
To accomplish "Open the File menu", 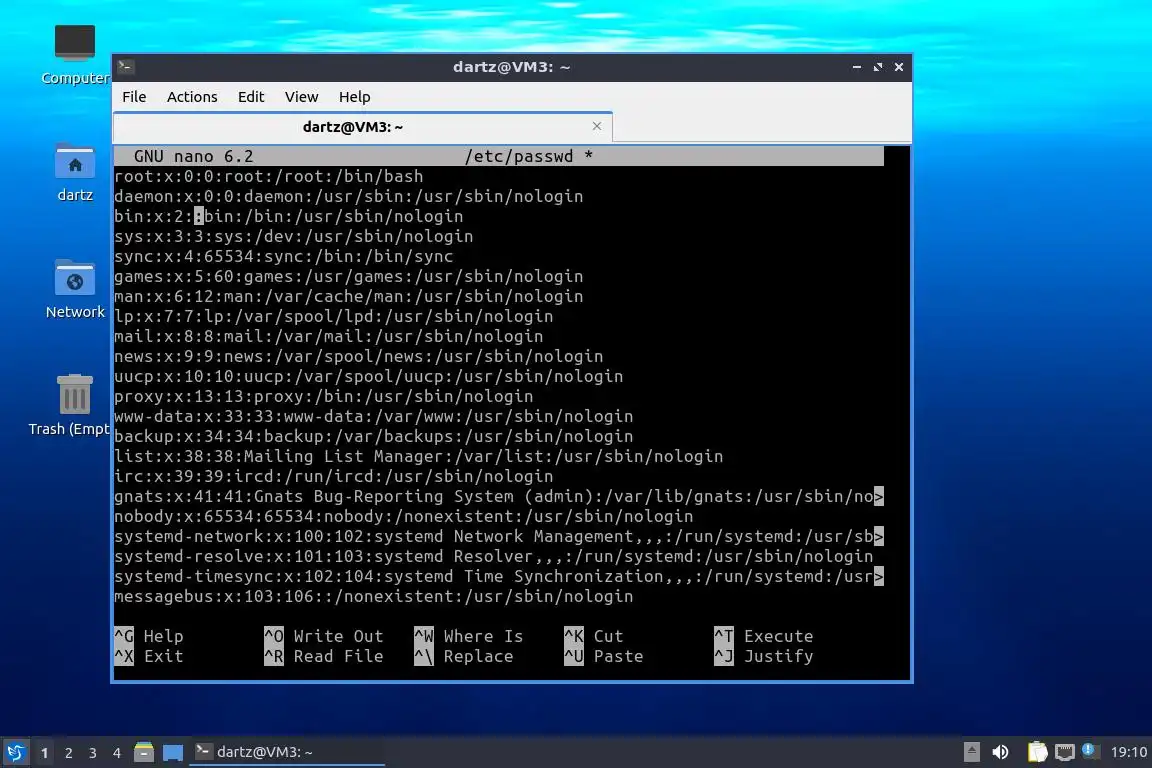I will 134,96.
